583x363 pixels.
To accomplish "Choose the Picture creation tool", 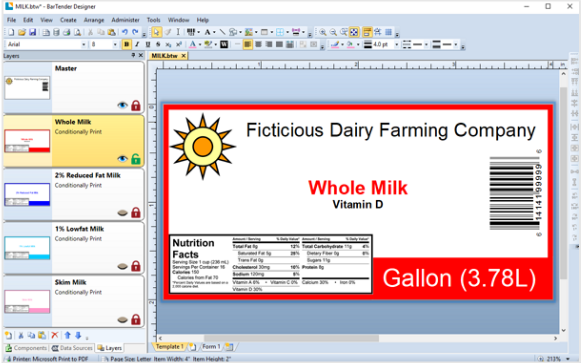I will coord(249,32).
